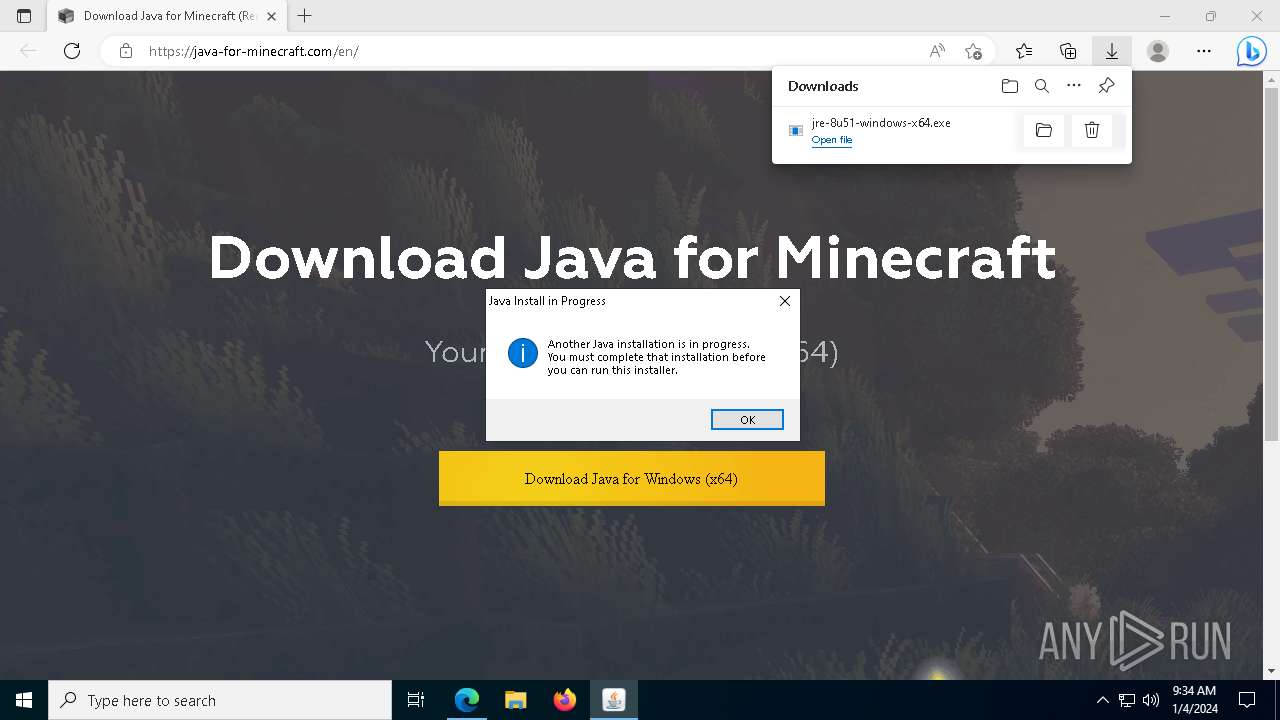
Task: Show hidden system tray icons
Action: click(1103, 700)
